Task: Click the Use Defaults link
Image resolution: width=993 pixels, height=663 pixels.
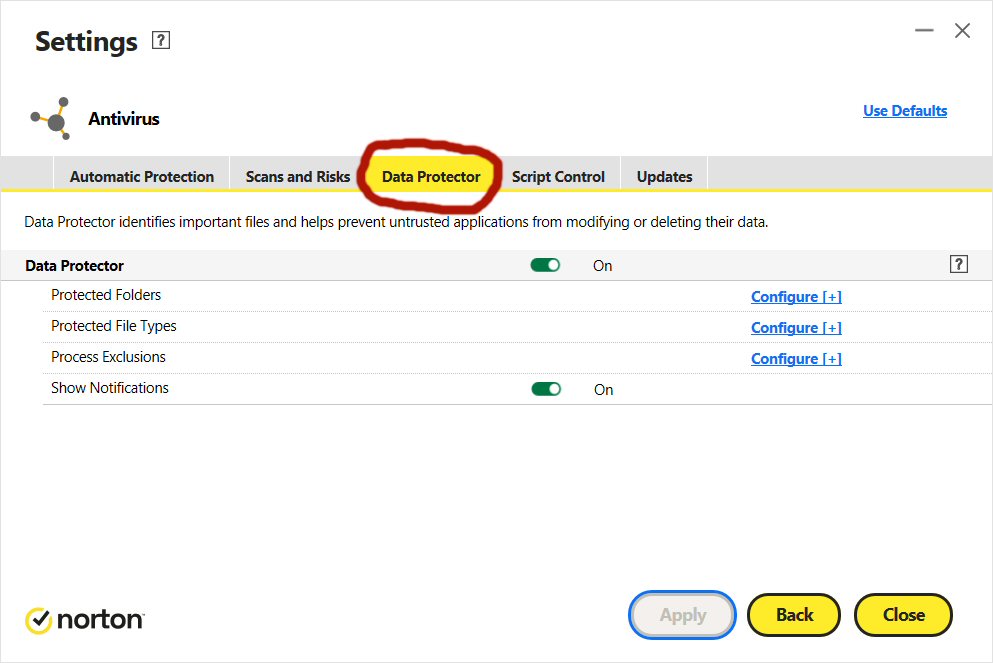Action: [x=905, y=111]
